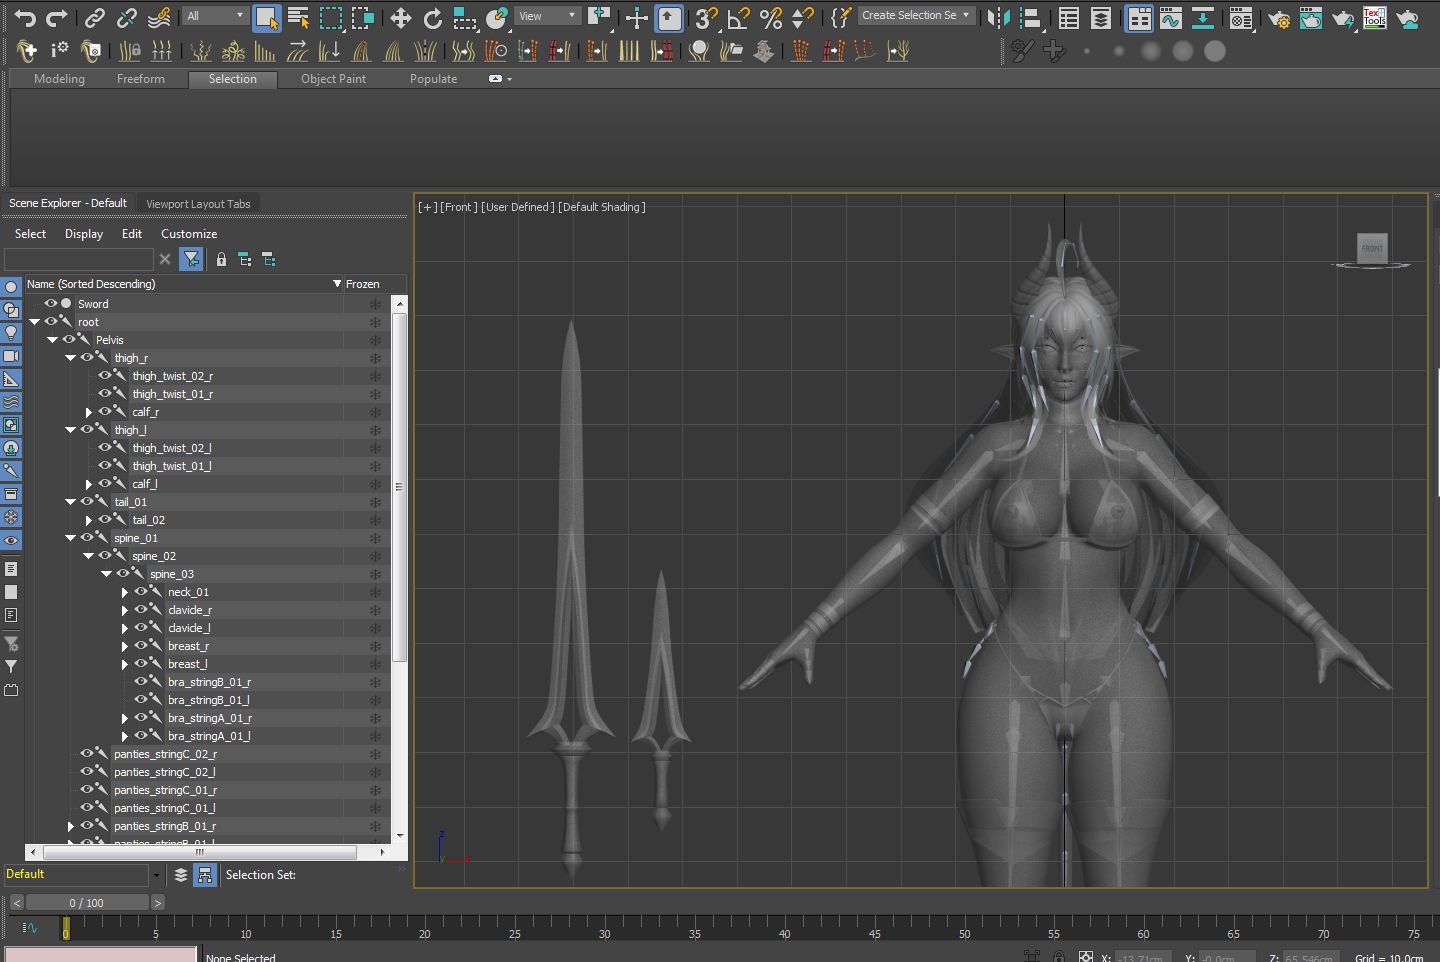This screenshot has width=1440, height=962.
Task: Select the clavicle_r bone in the tree
Action: pos(190,610)
